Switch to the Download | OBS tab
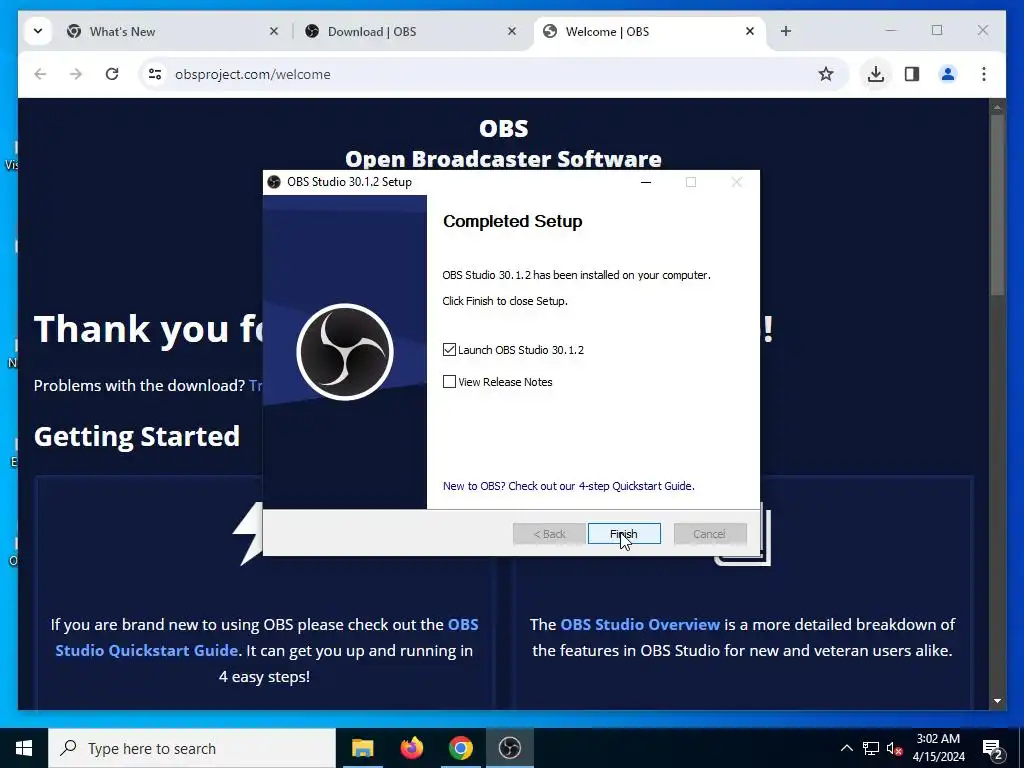This screenshot has height=768, width=1024. 372,31
